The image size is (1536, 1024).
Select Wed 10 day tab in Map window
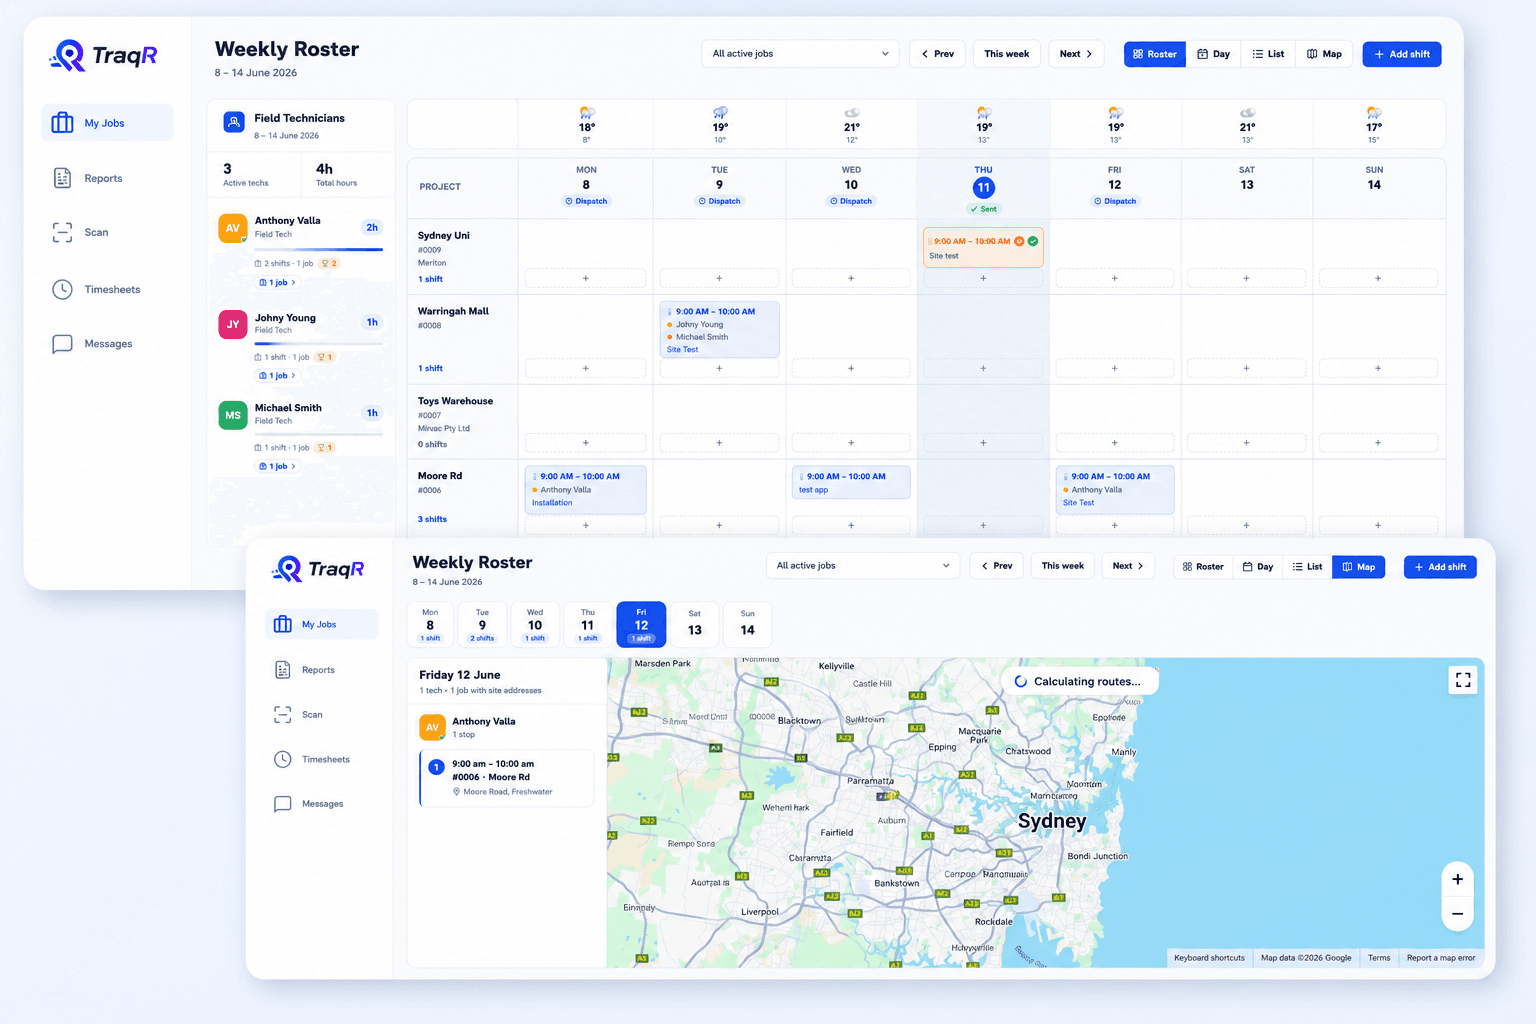(535, 625)
